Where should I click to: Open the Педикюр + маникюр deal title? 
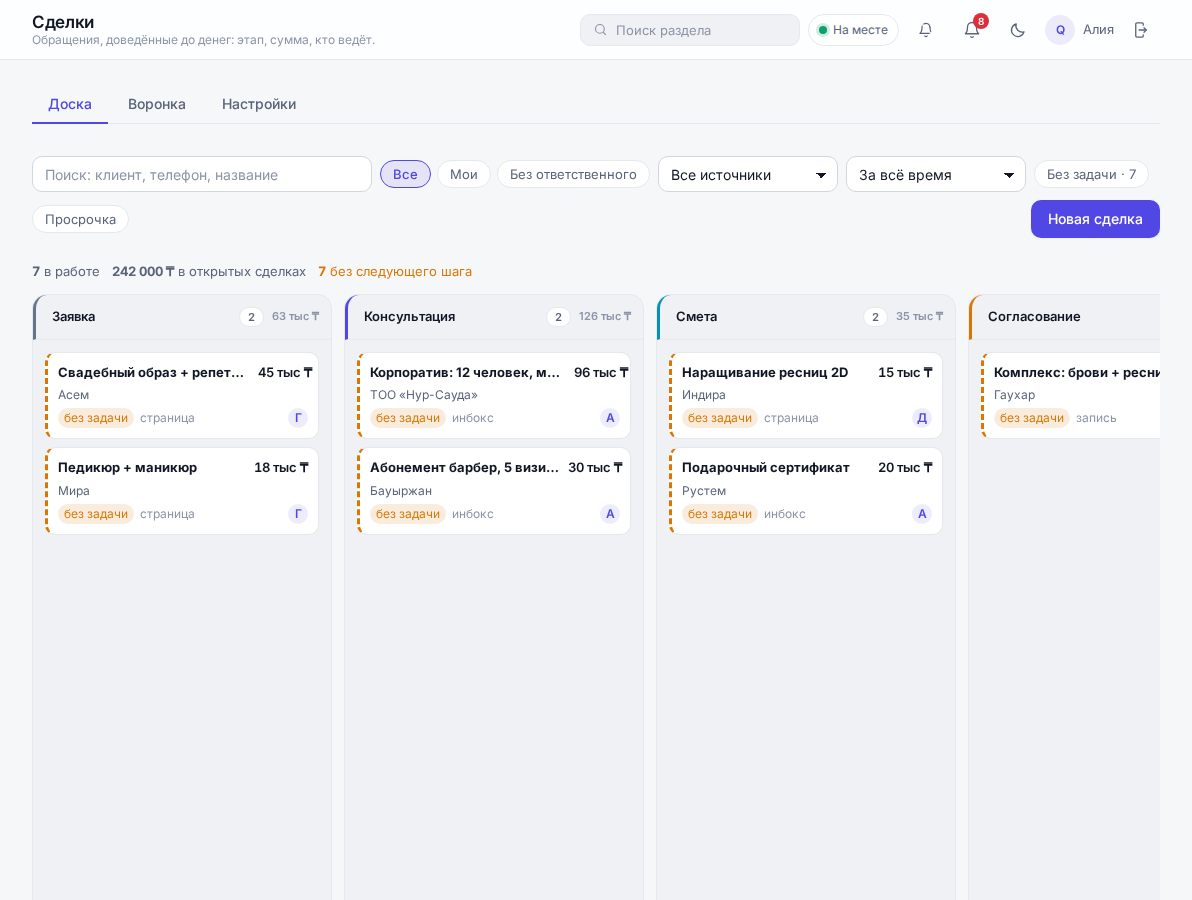pyautogui.click(x=128, y=467)
